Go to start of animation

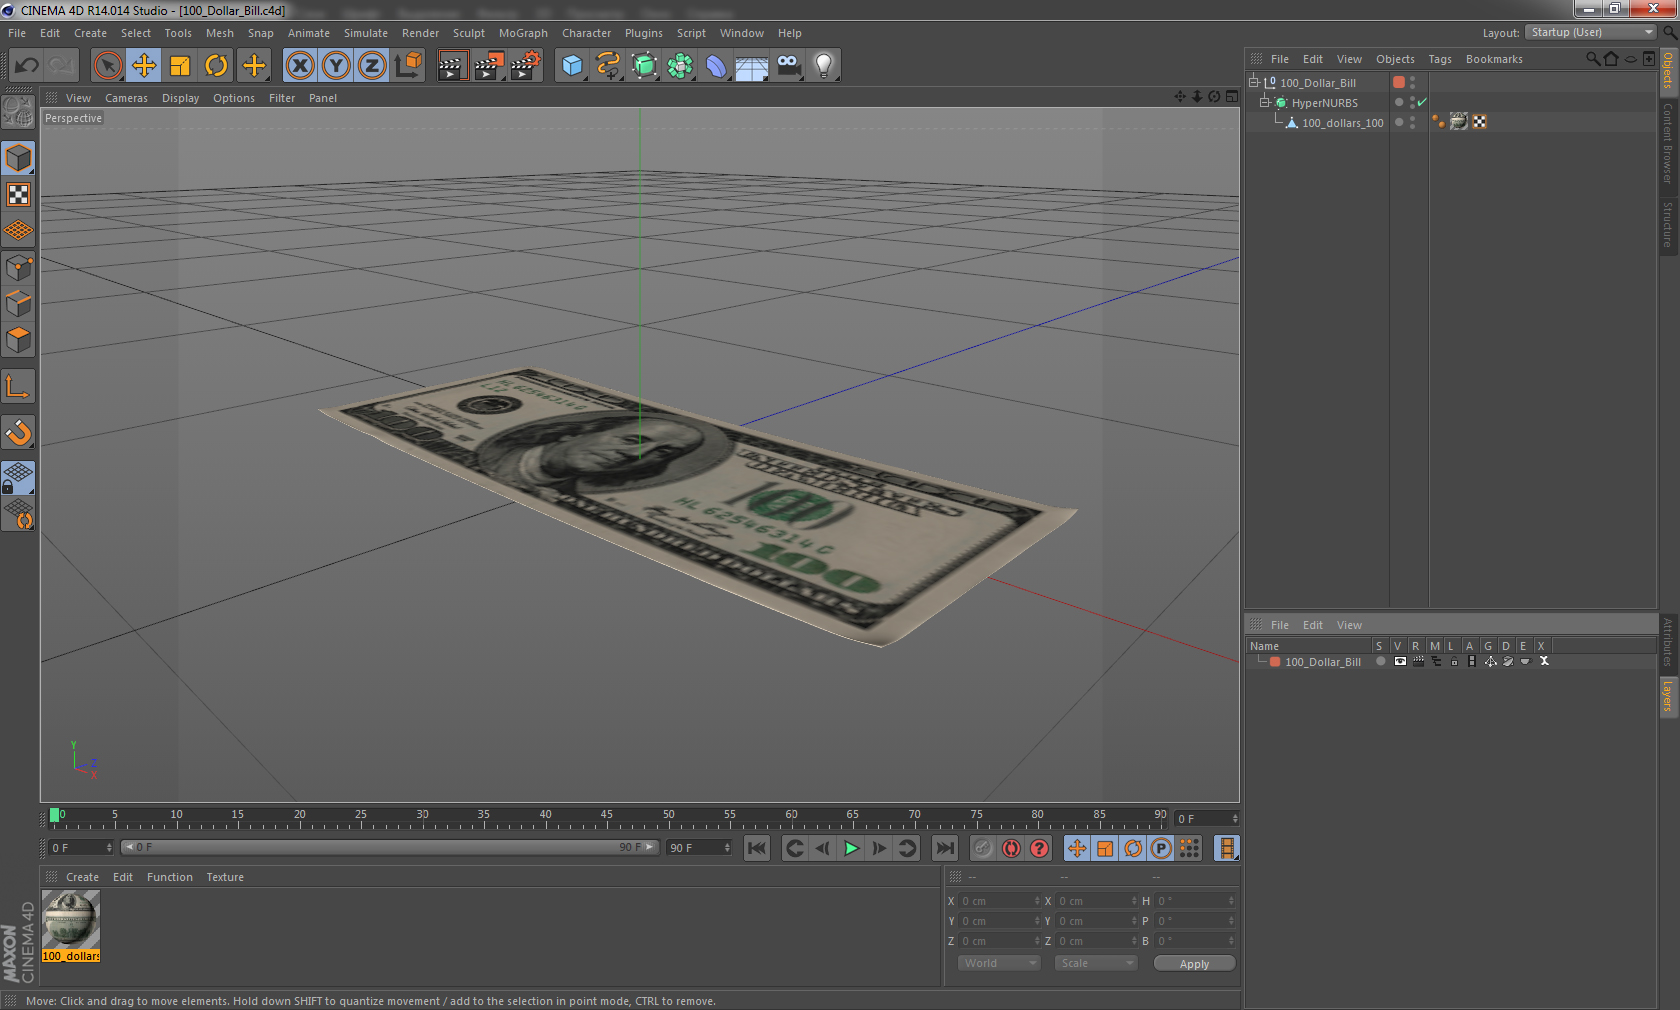coord(757,848)
